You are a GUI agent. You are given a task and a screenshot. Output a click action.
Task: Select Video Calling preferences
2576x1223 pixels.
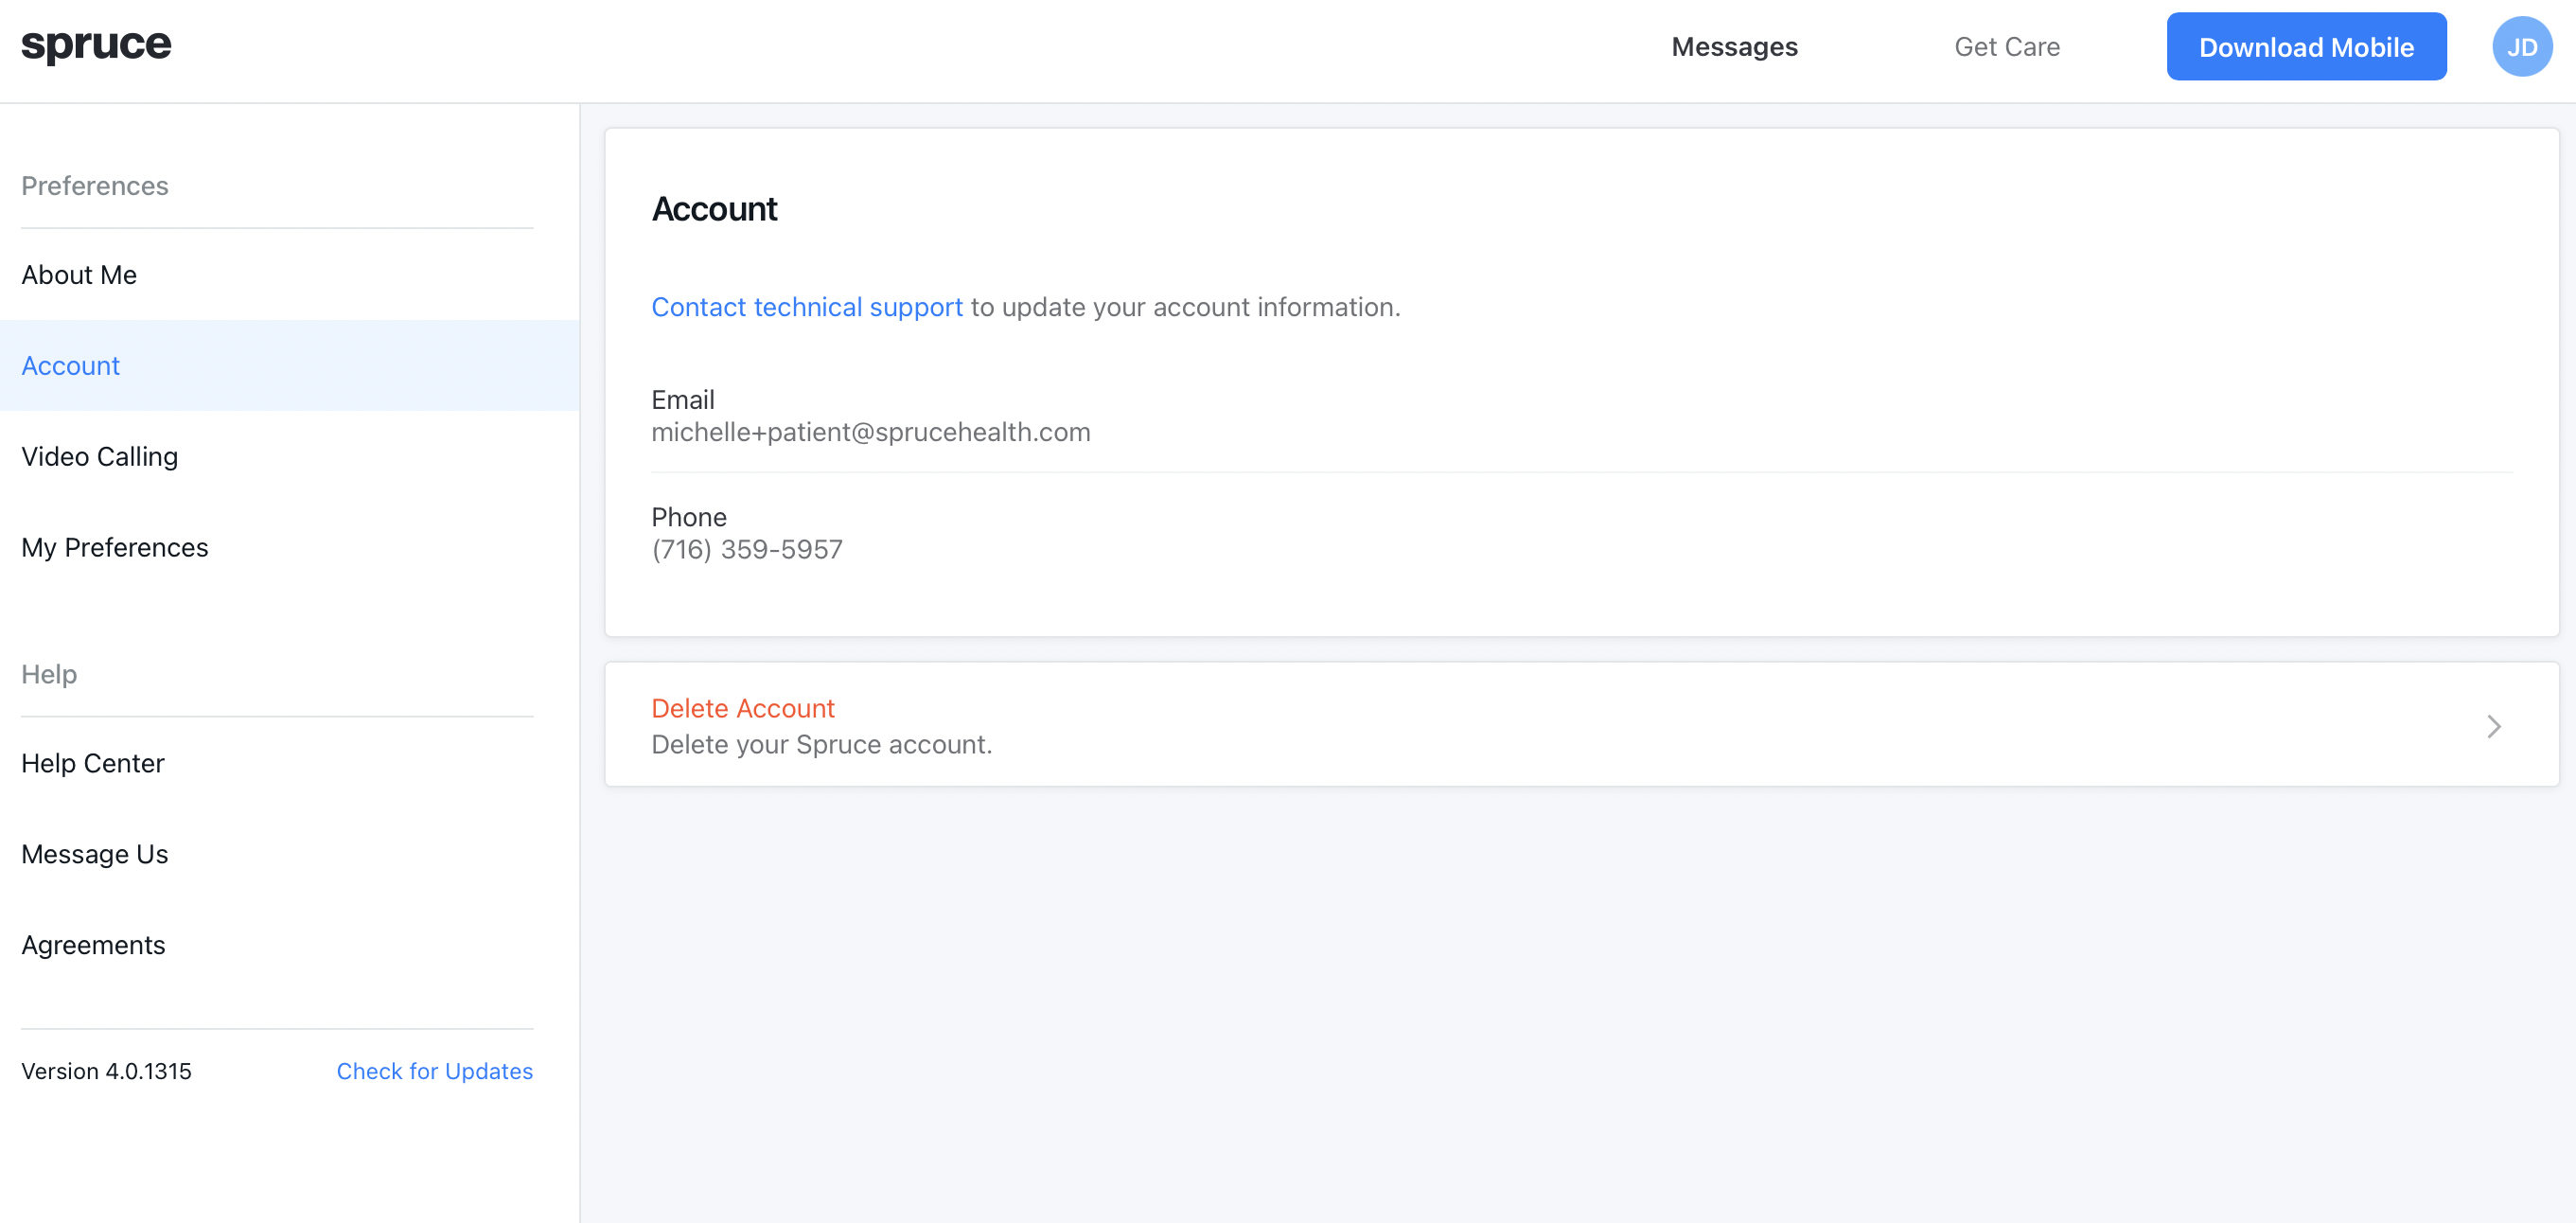(x=99, y=456)
